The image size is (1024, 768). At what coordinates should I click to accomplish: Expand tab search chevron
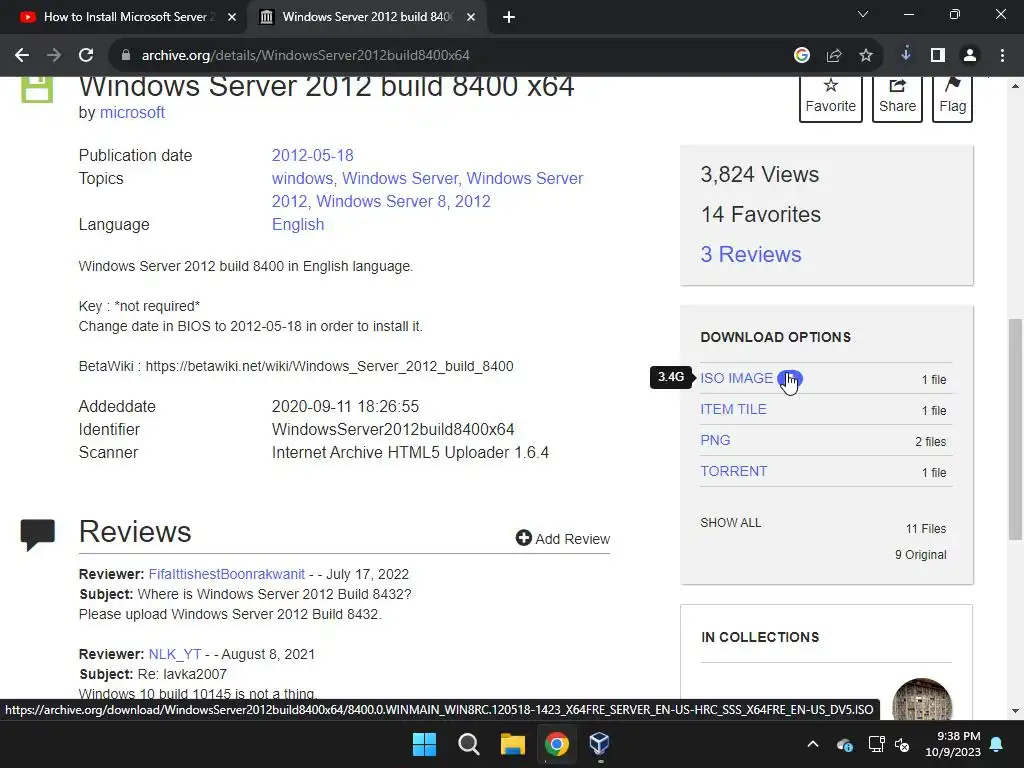[x=863, y=14]
